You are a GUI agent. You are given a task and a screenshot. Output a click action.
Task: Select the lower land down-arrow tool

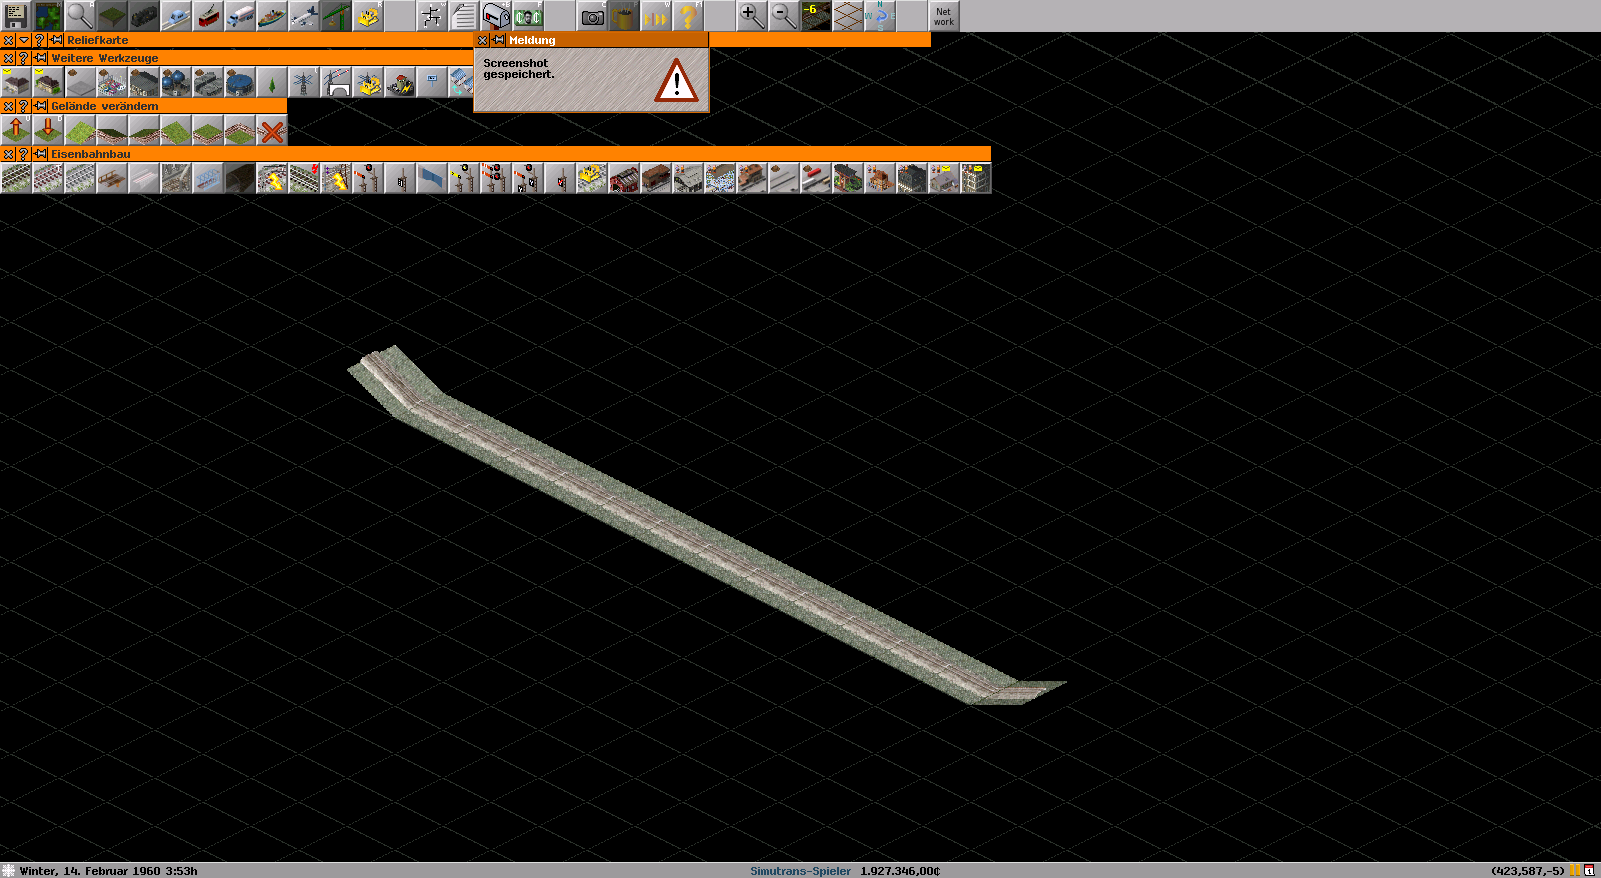point(47,130)
